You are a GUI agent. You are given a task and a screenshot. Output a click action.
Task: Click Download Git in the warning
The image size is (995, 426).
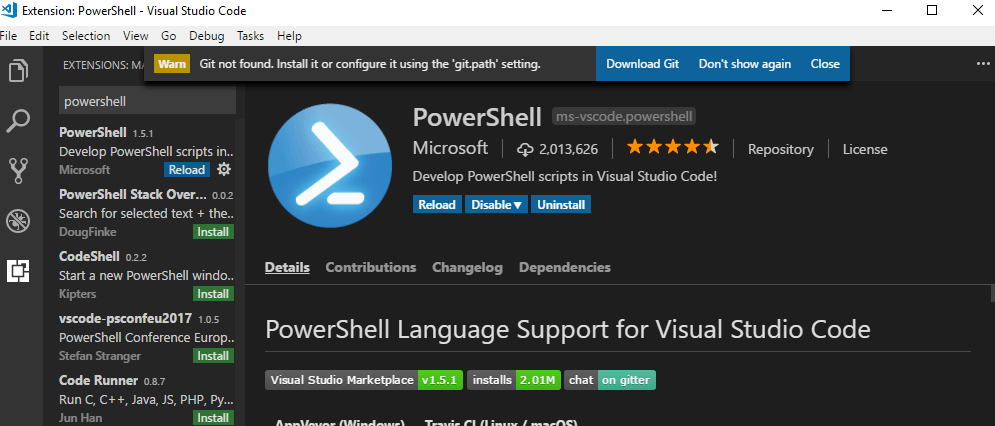pyautogui.click(x=642, y=63)
